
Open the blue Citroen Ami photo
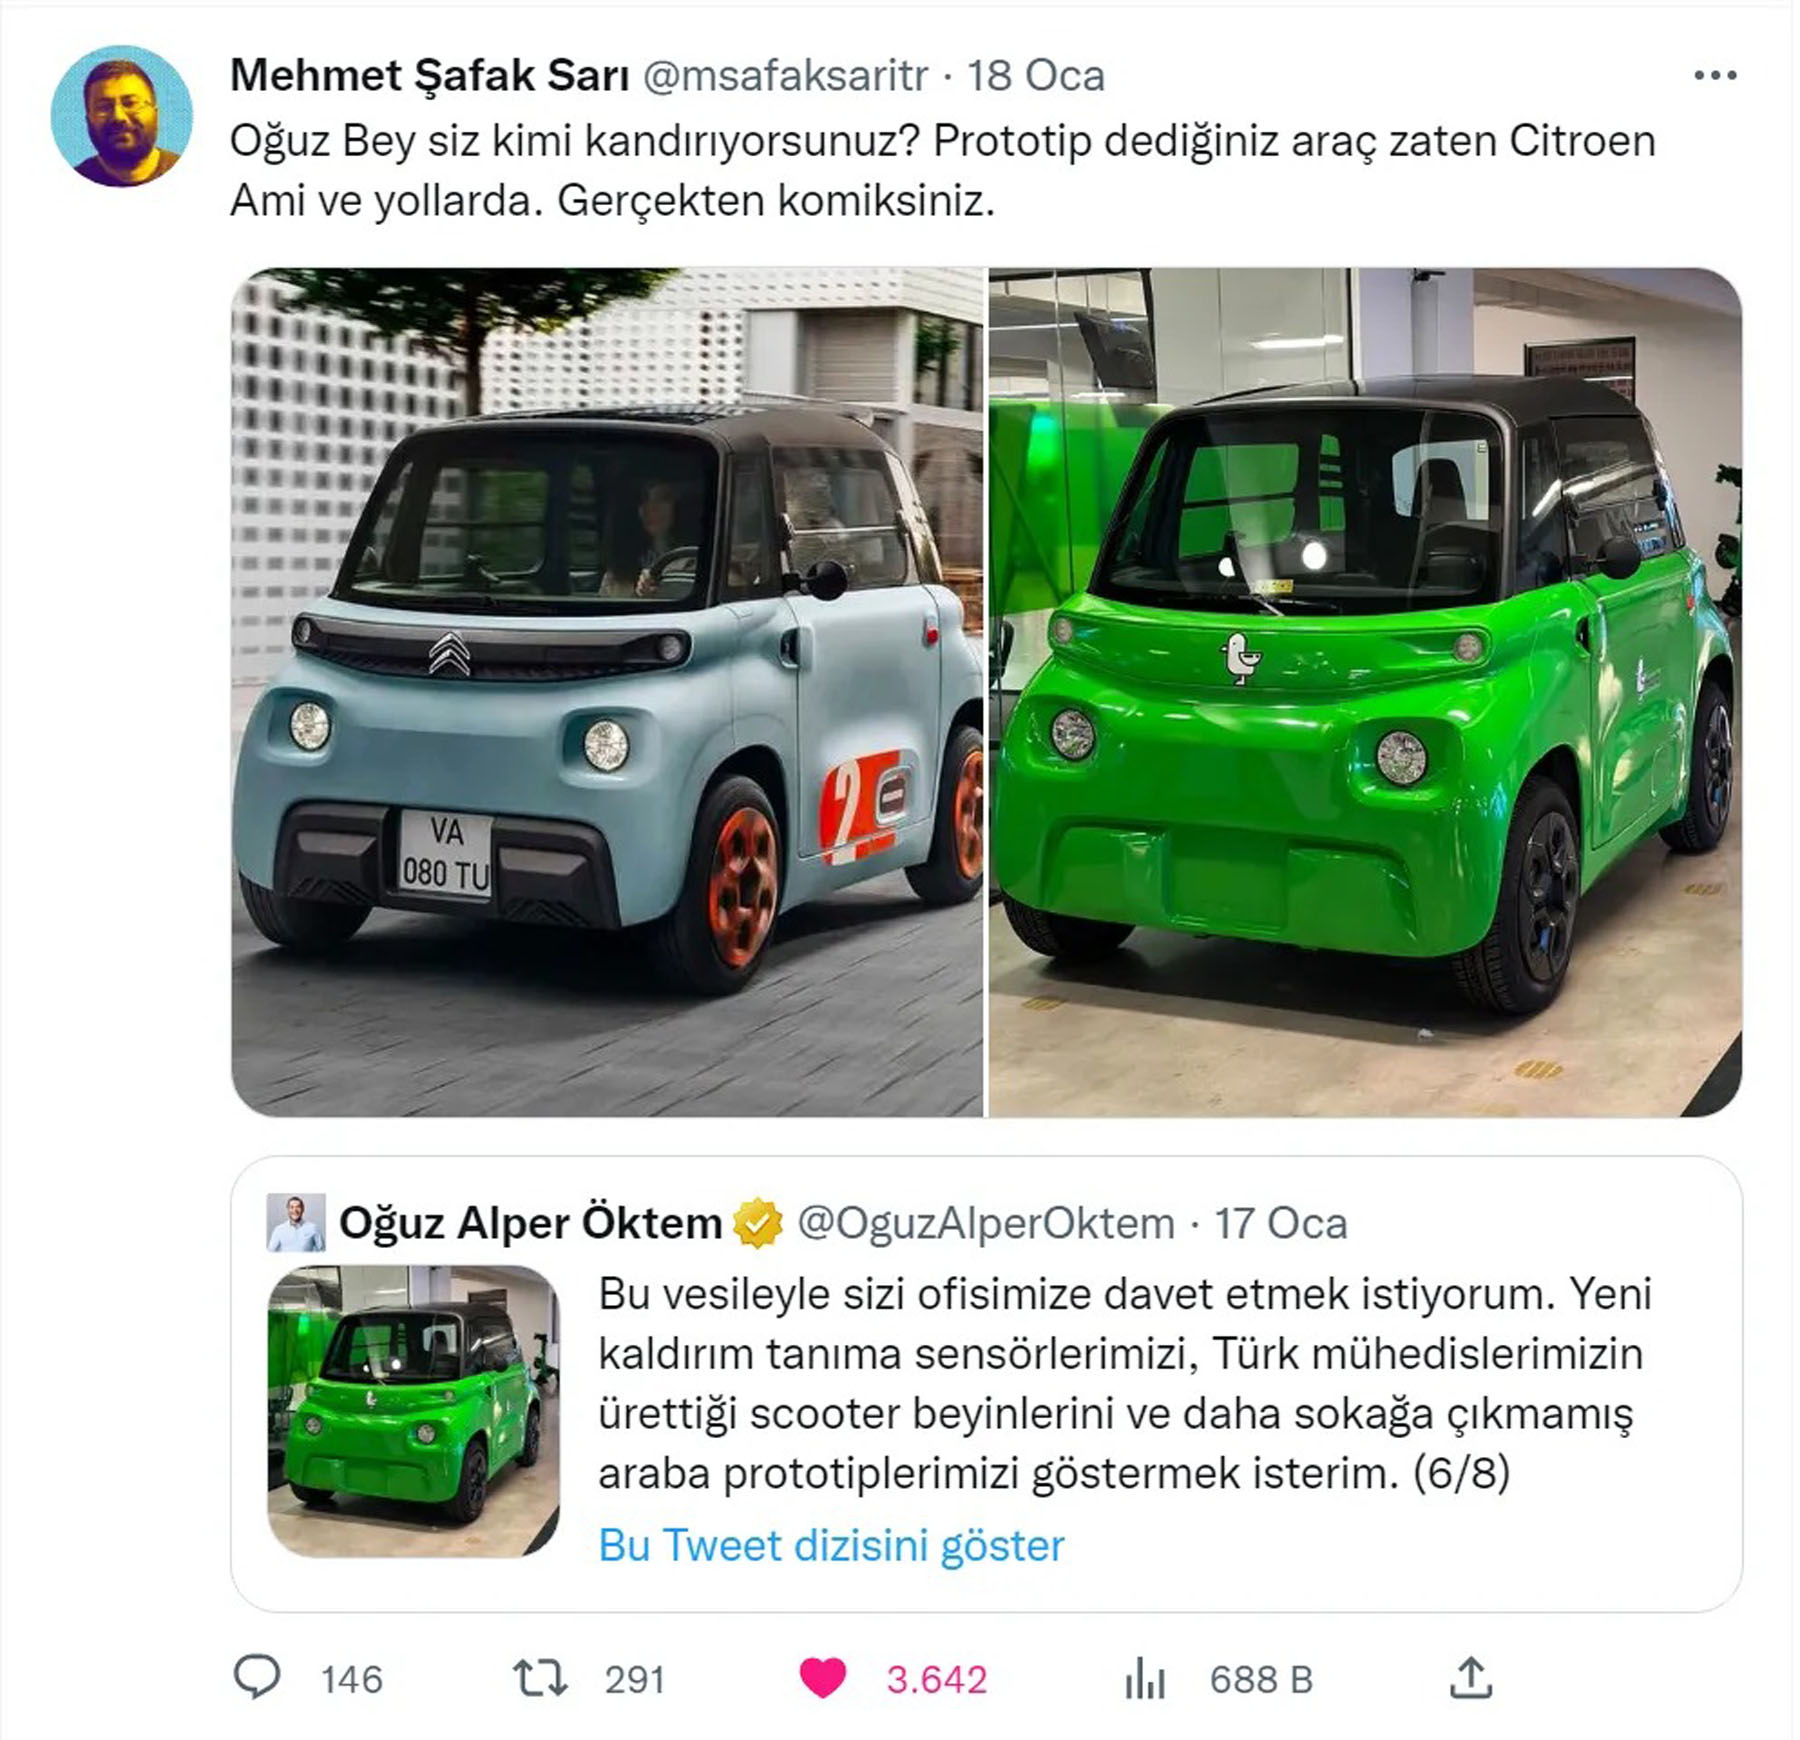[607, 692]
